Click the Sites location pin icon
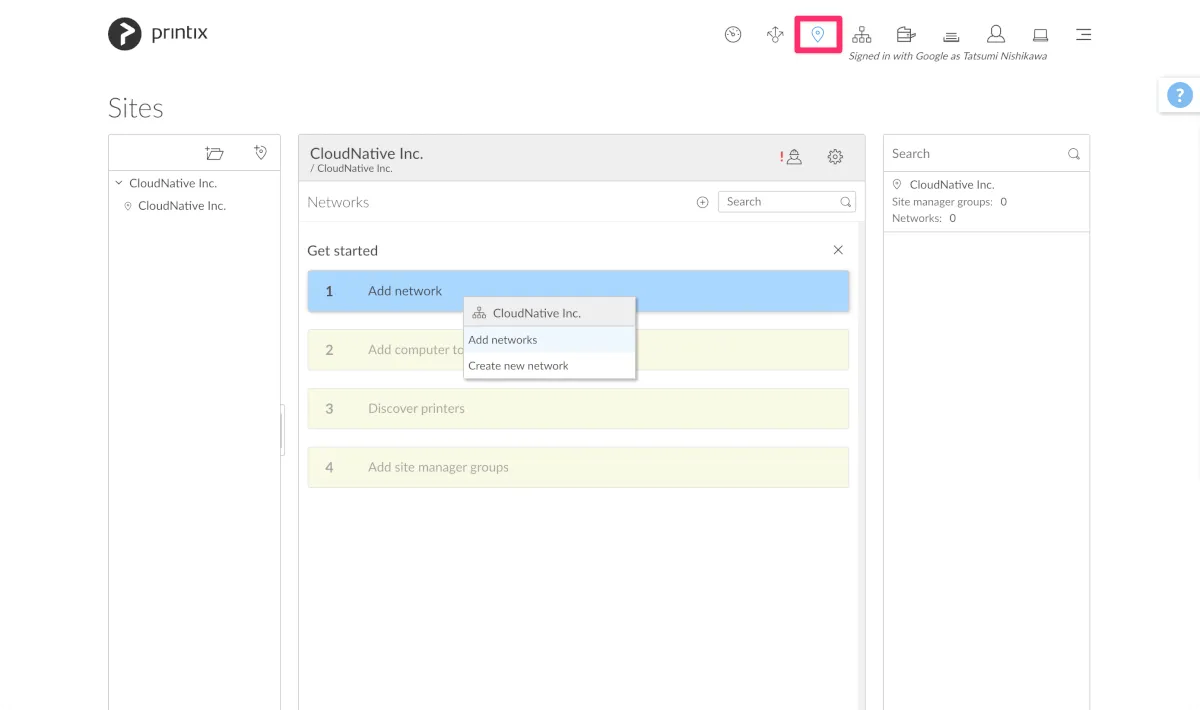 pyautogui.click(x=818, y=35)
